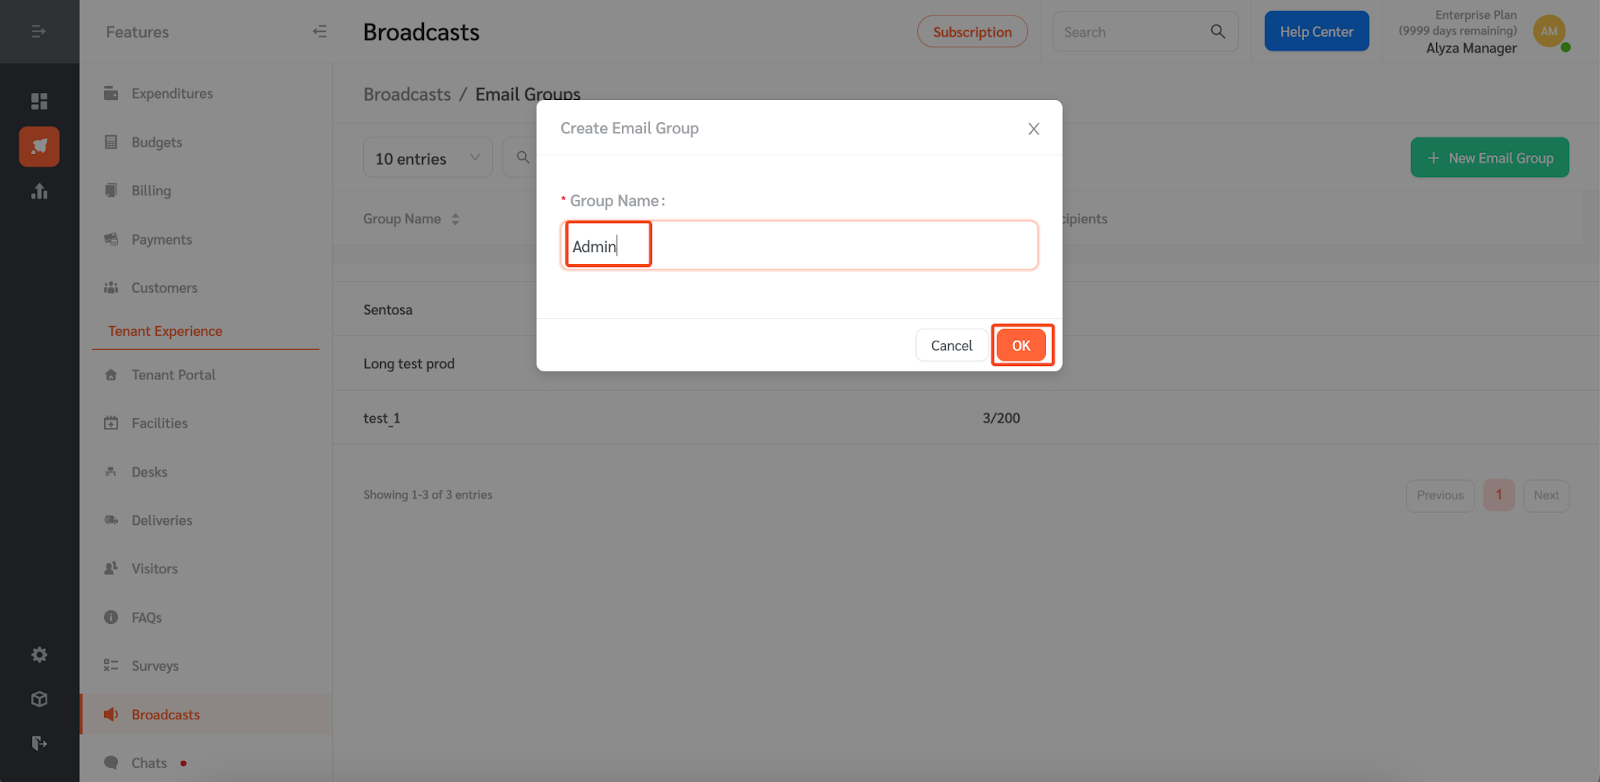Open the settings gear icon in left rail
The height and width of the screenshot is (782, 1600).
tap(39, 655)
